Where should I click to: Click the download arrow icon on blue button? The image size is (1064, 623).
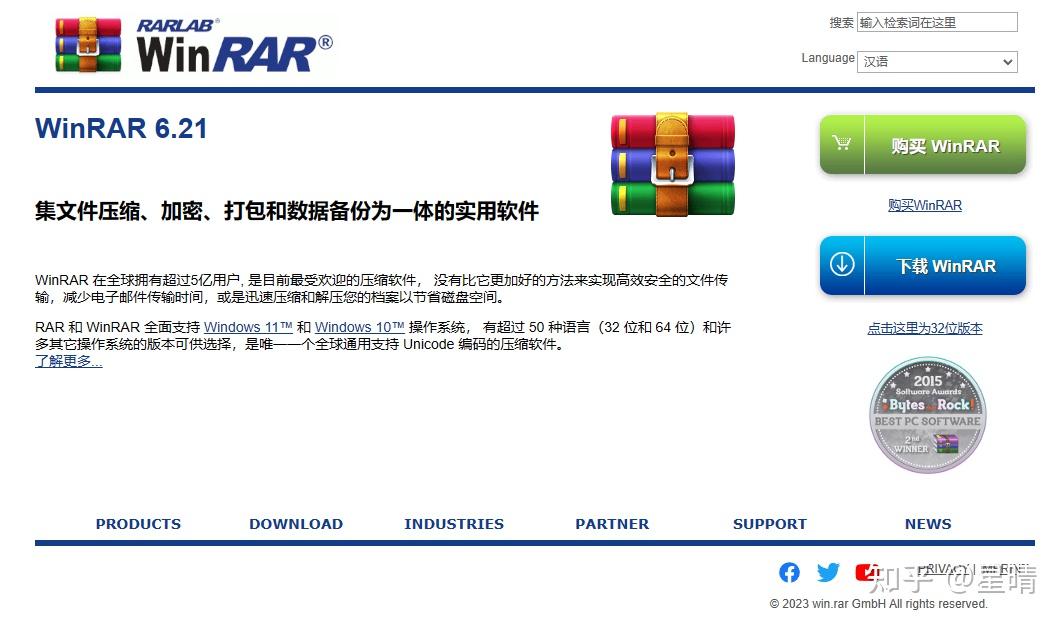coord(841,265)
